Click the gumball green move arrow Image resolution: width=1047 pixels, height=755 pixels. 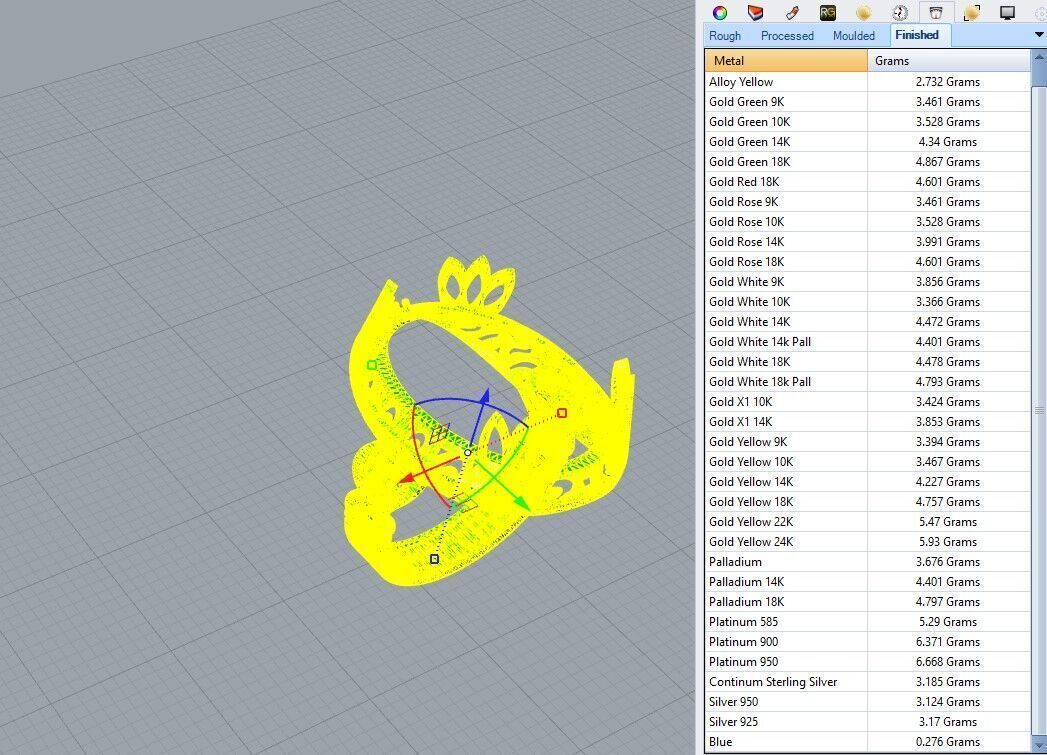tap(521, 503)
